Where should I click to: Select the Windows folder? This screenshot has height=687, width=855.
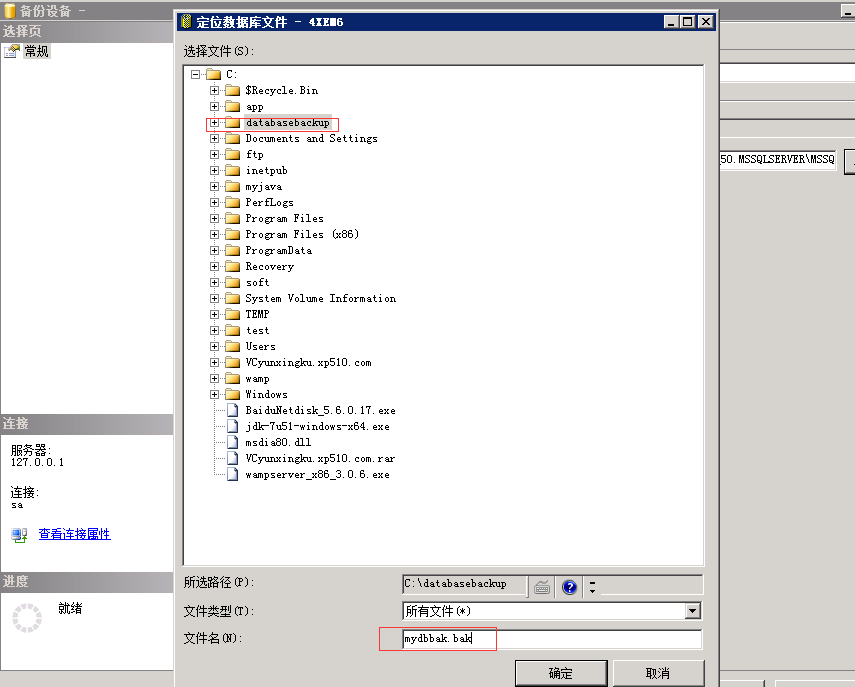click(x=266, y=394)
